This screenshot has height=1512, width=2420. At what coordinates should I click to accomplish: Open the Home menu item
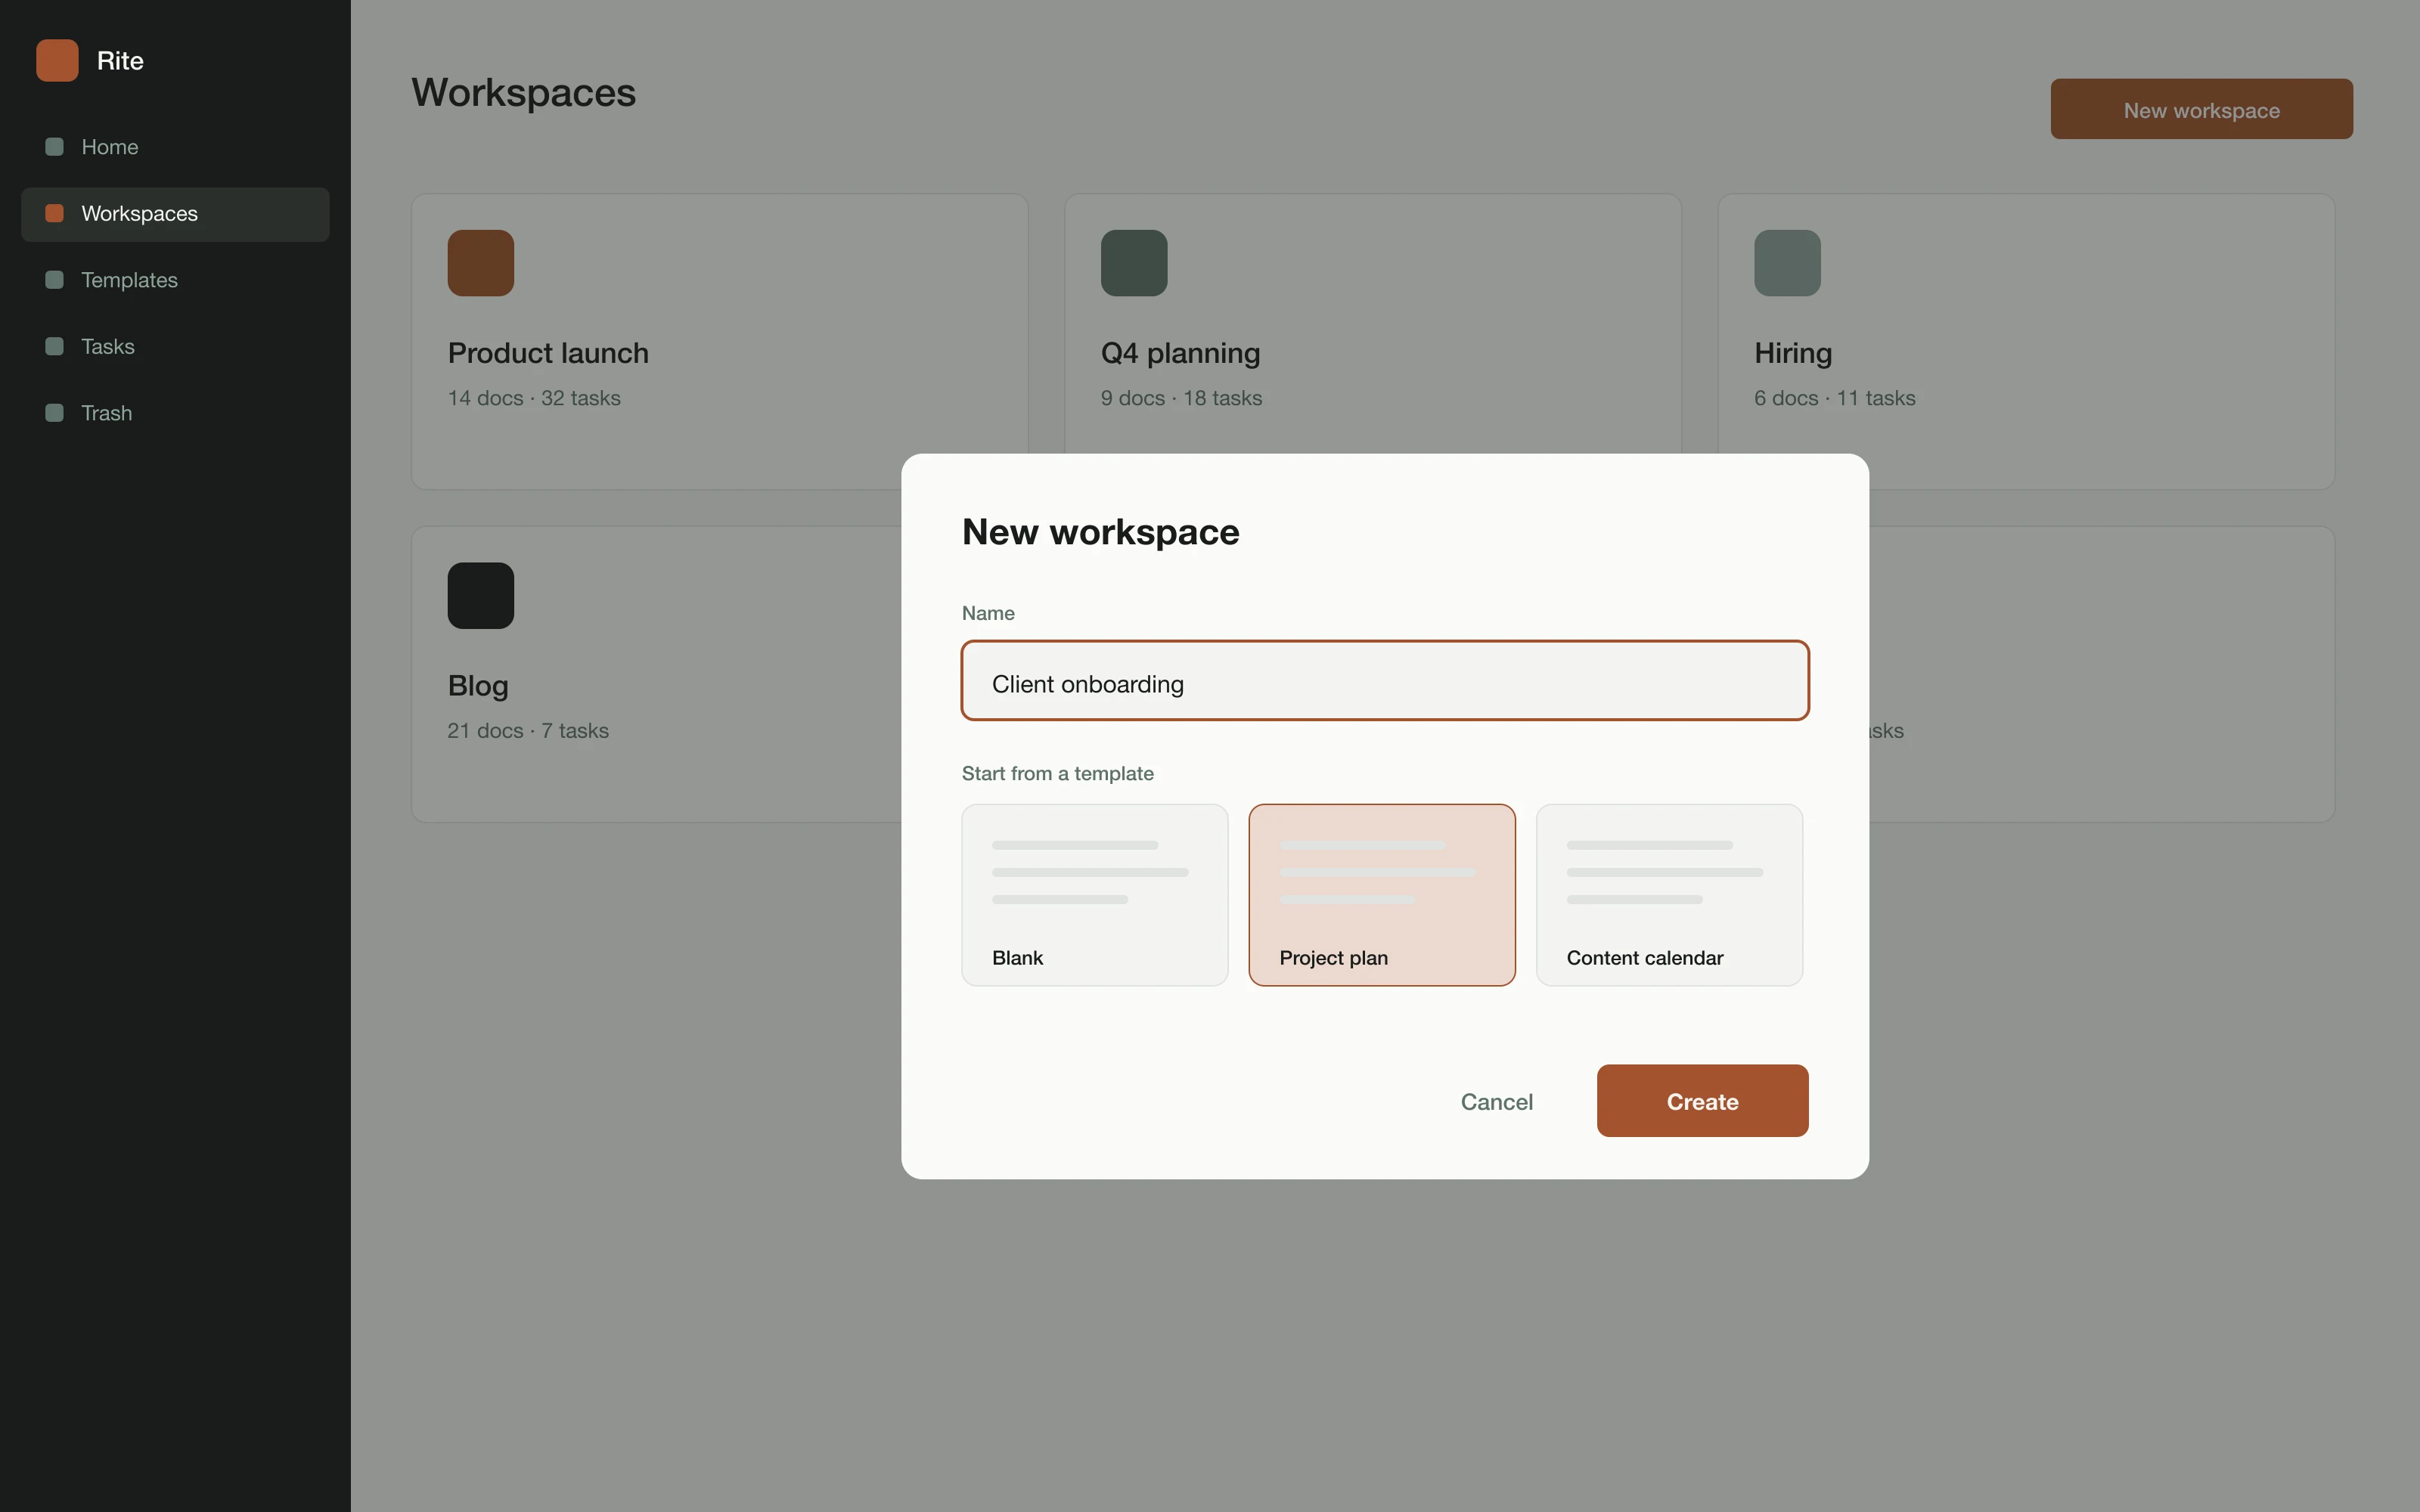(175, 147)
